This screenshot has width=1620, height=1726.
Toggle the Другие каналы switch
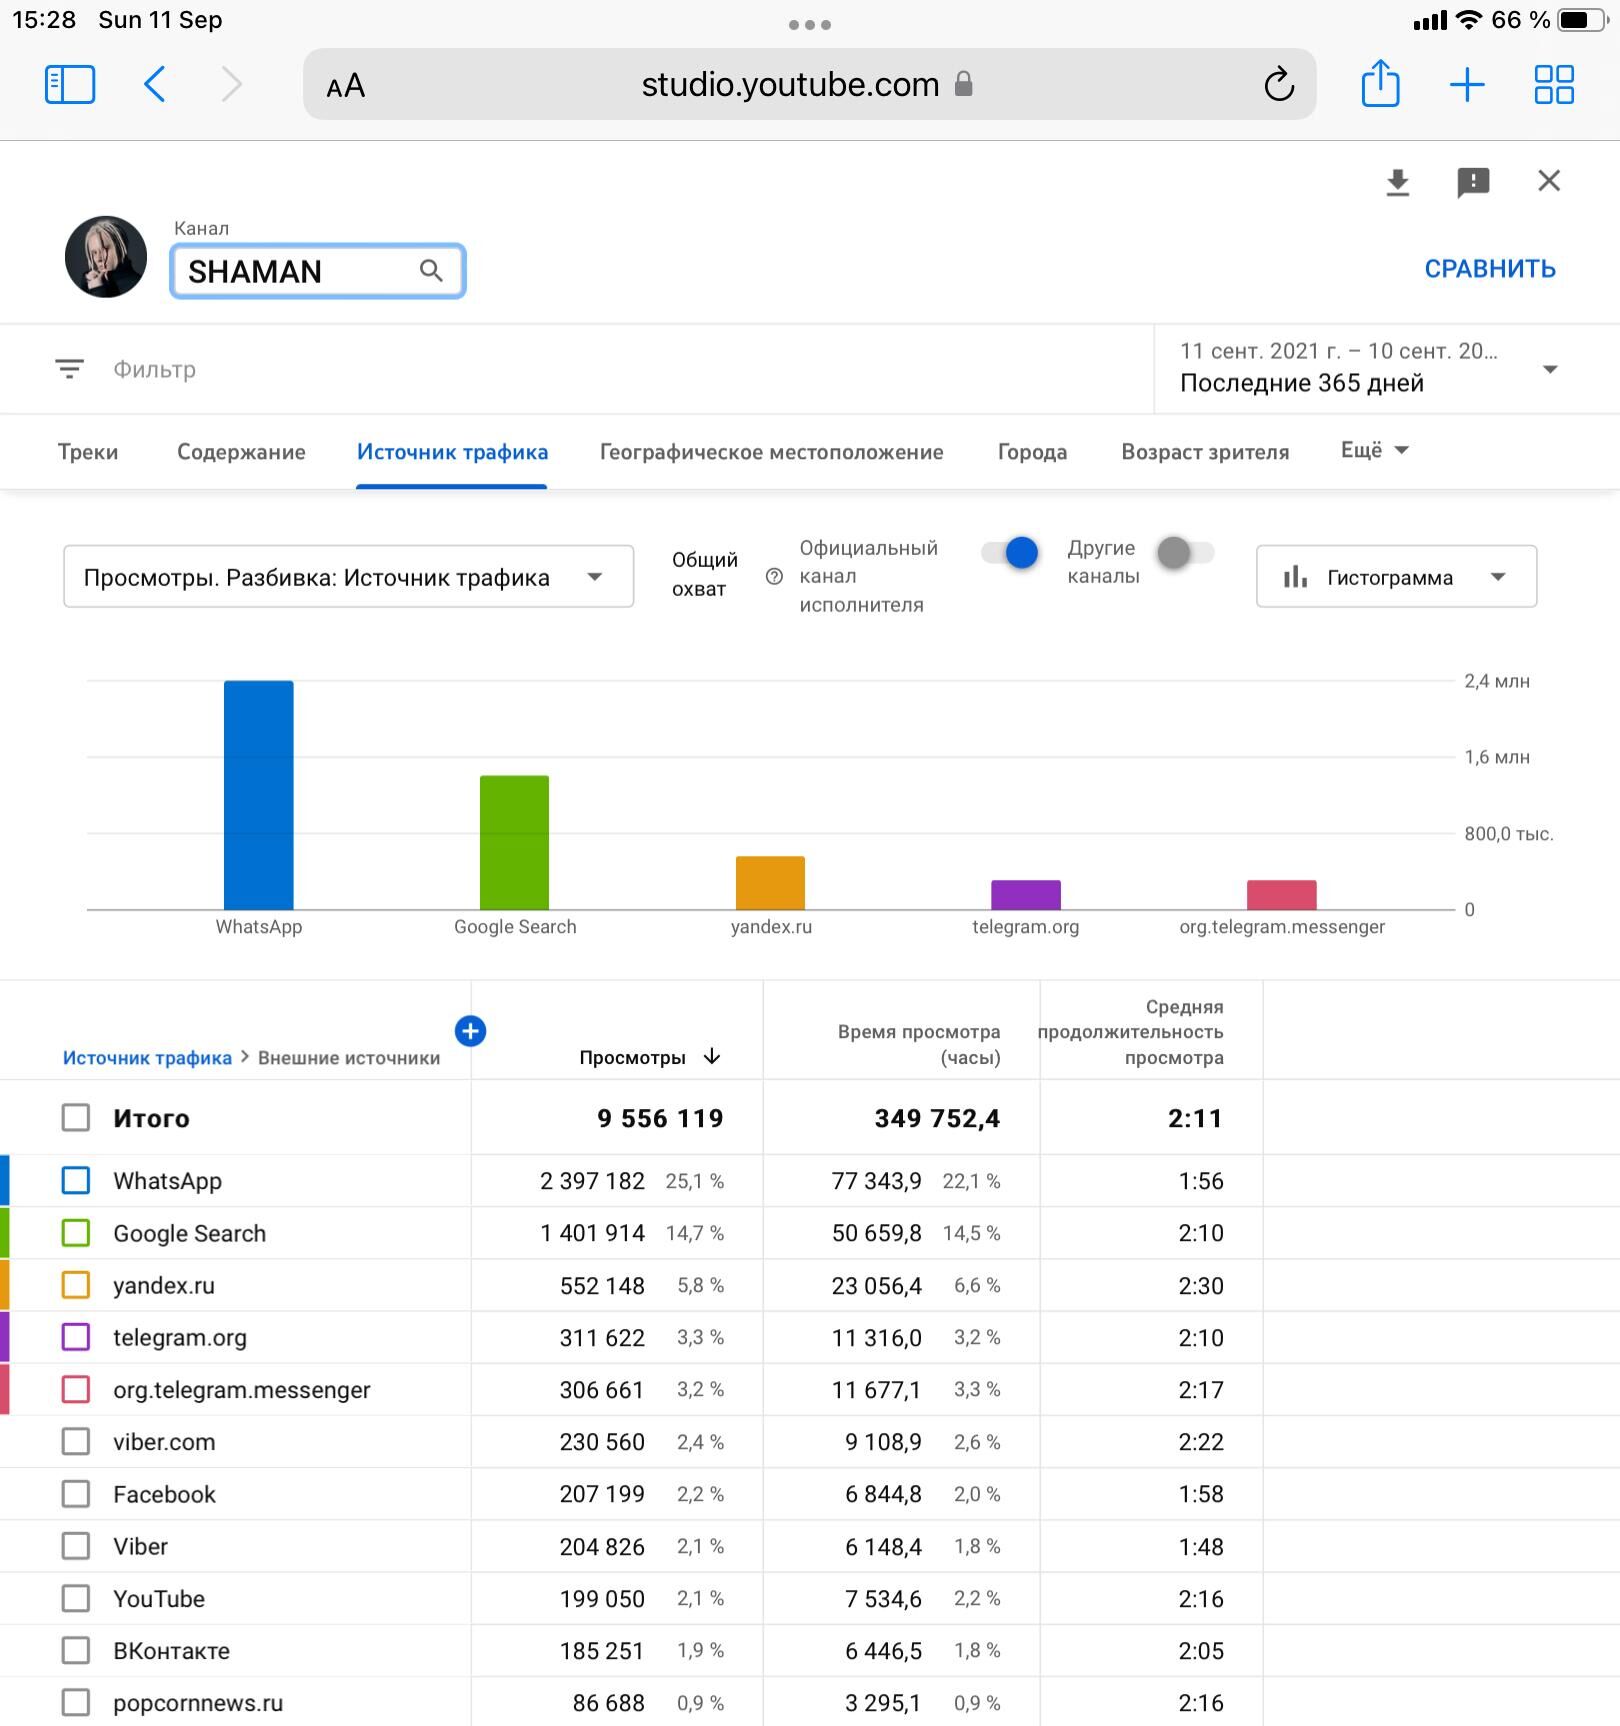[x=1185, y=552]
